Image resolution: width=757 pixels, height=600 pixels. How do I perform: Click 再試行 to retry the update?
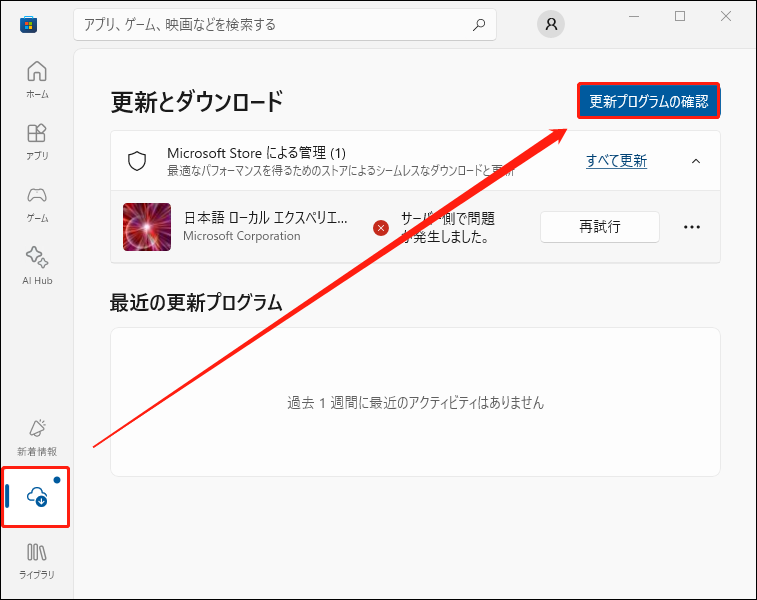600,227
